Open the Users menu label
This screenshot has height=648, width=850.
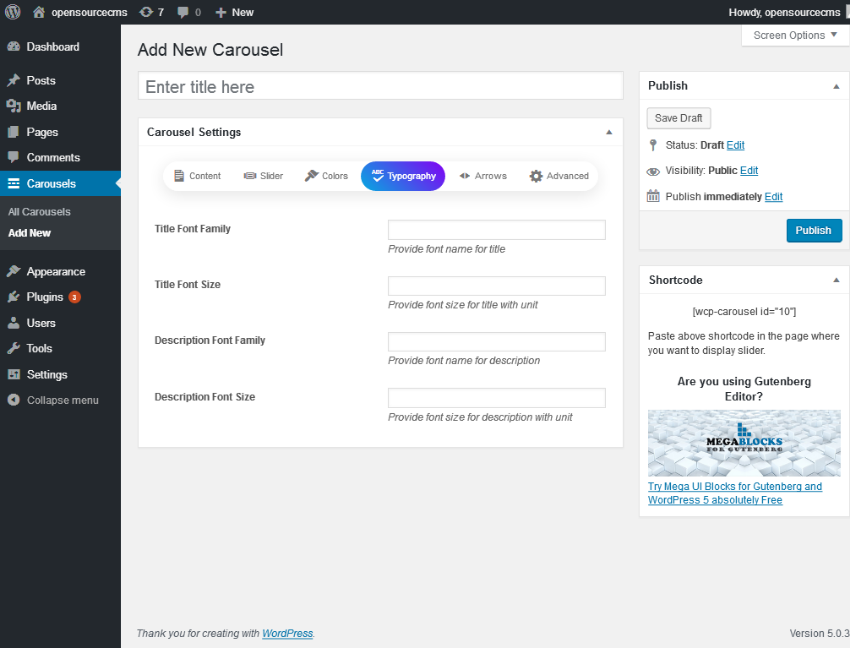pos(41,323)
